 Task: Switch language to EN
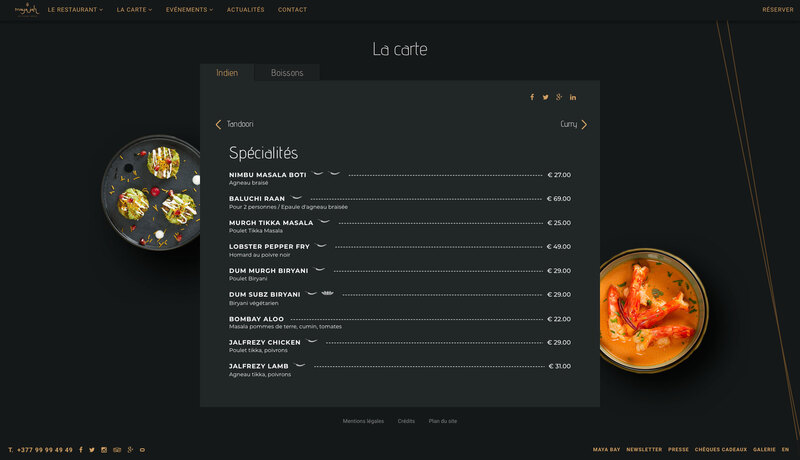click(785, 450)
